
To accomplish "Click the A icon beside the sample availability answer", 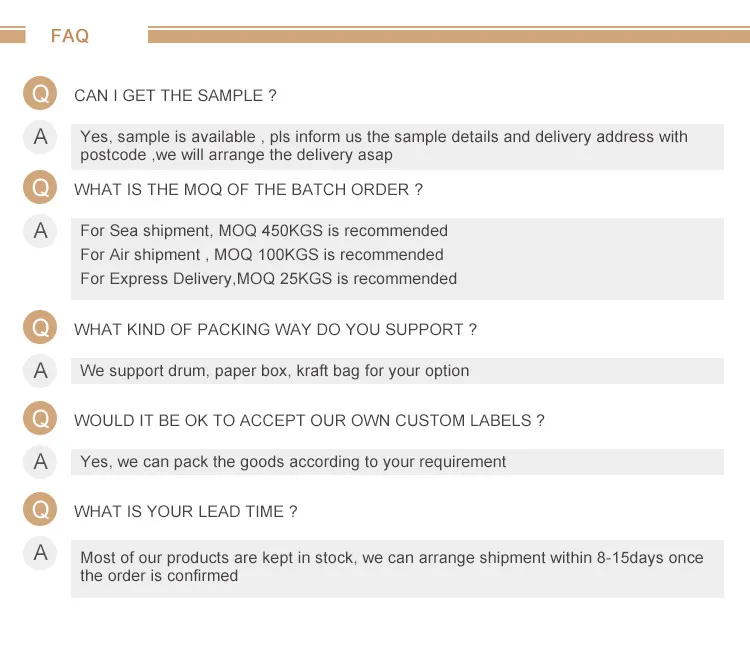I will [40, 137].
